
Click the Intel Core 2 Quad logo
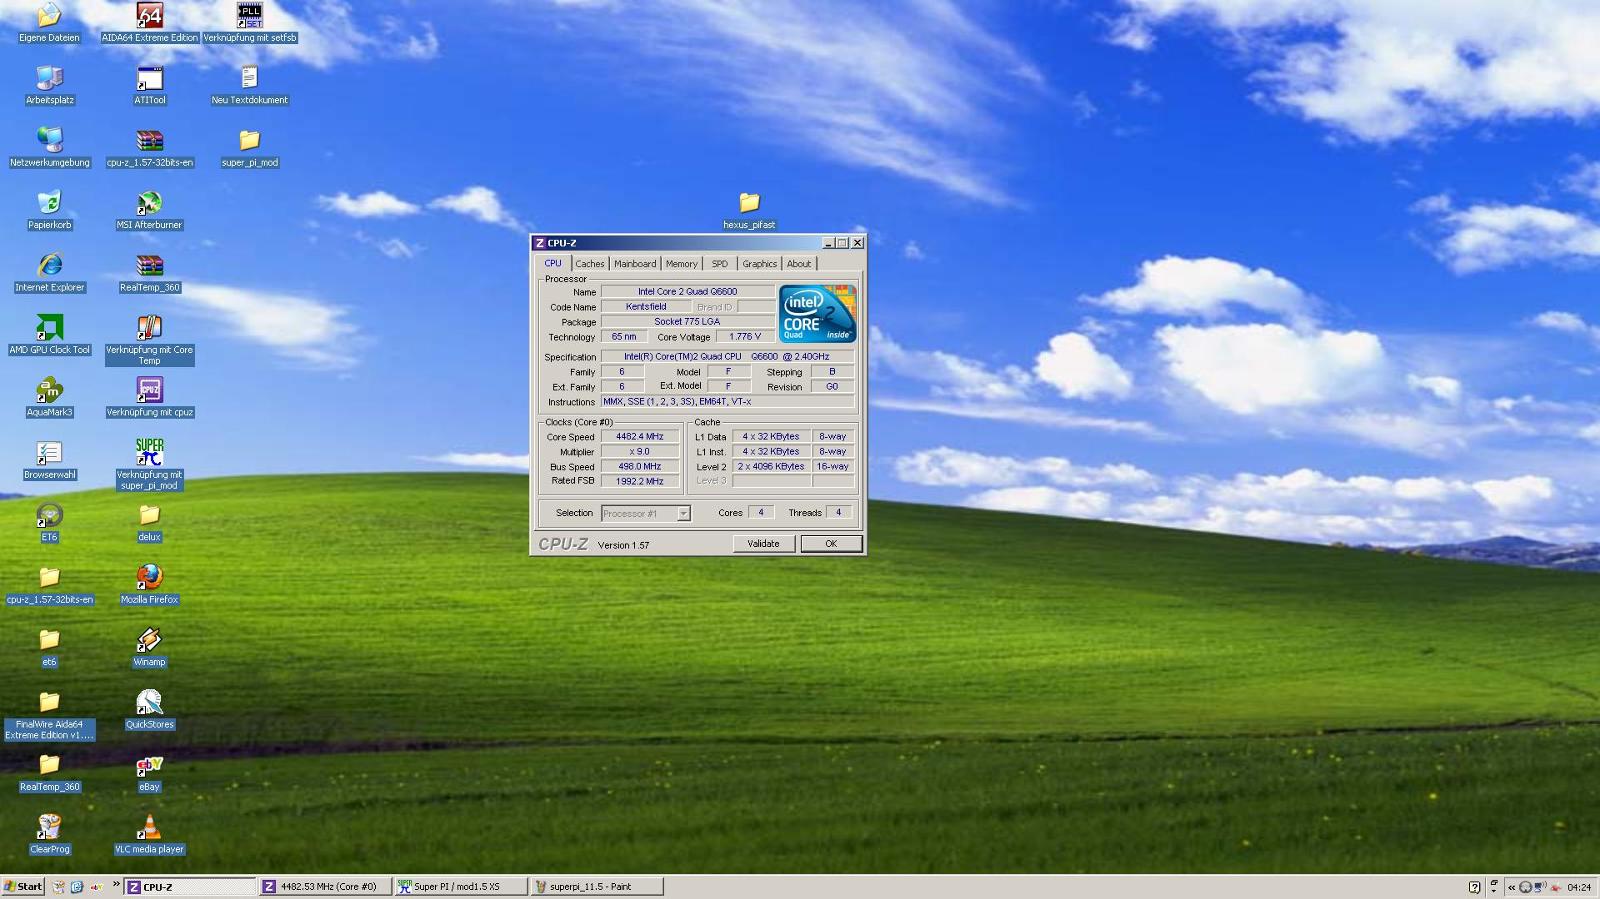818,314
